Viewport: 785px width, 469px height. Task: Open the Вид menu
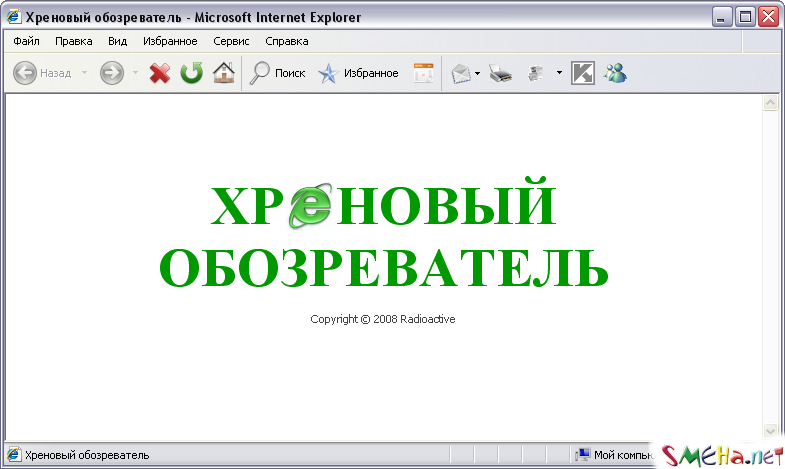click(118, 41)
